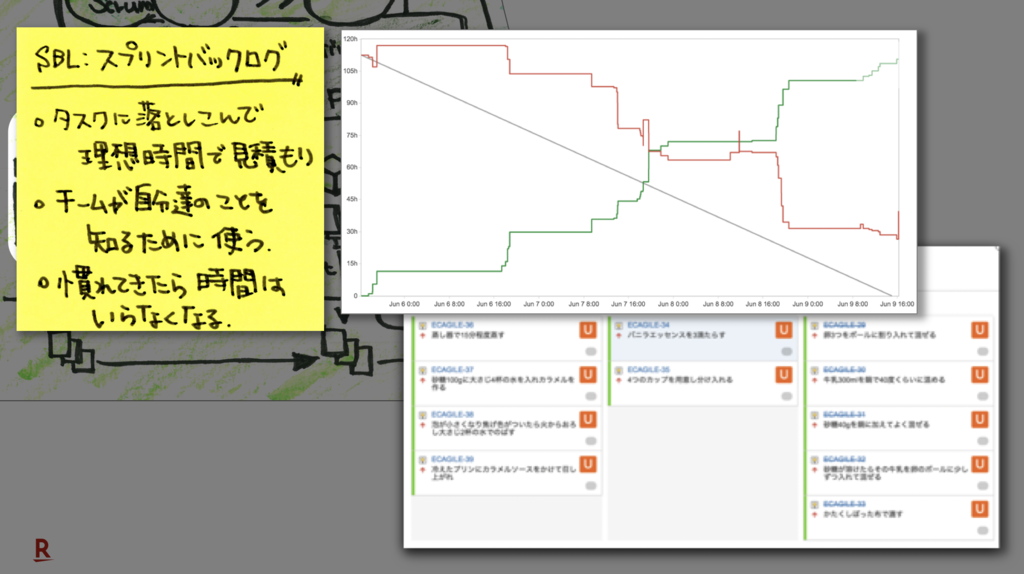This screenshot has height=574, width=1024.
Task: Click assignee avatar U on ECAGILE-32 card
Action: coord(980,464)
